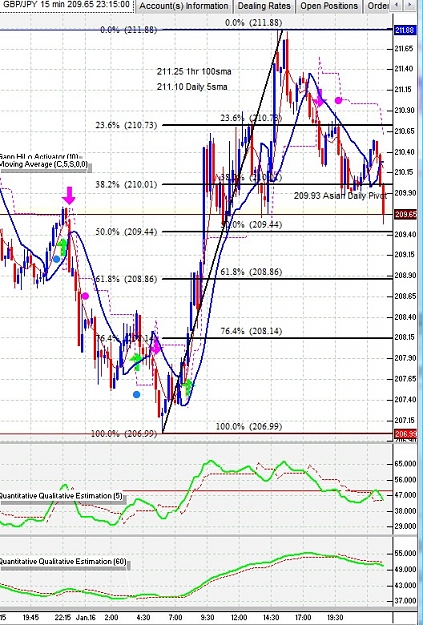Click the 47.000 value on the QQE (5) scale
Screen dimensions: 423x625
click(x=405, y=495)
